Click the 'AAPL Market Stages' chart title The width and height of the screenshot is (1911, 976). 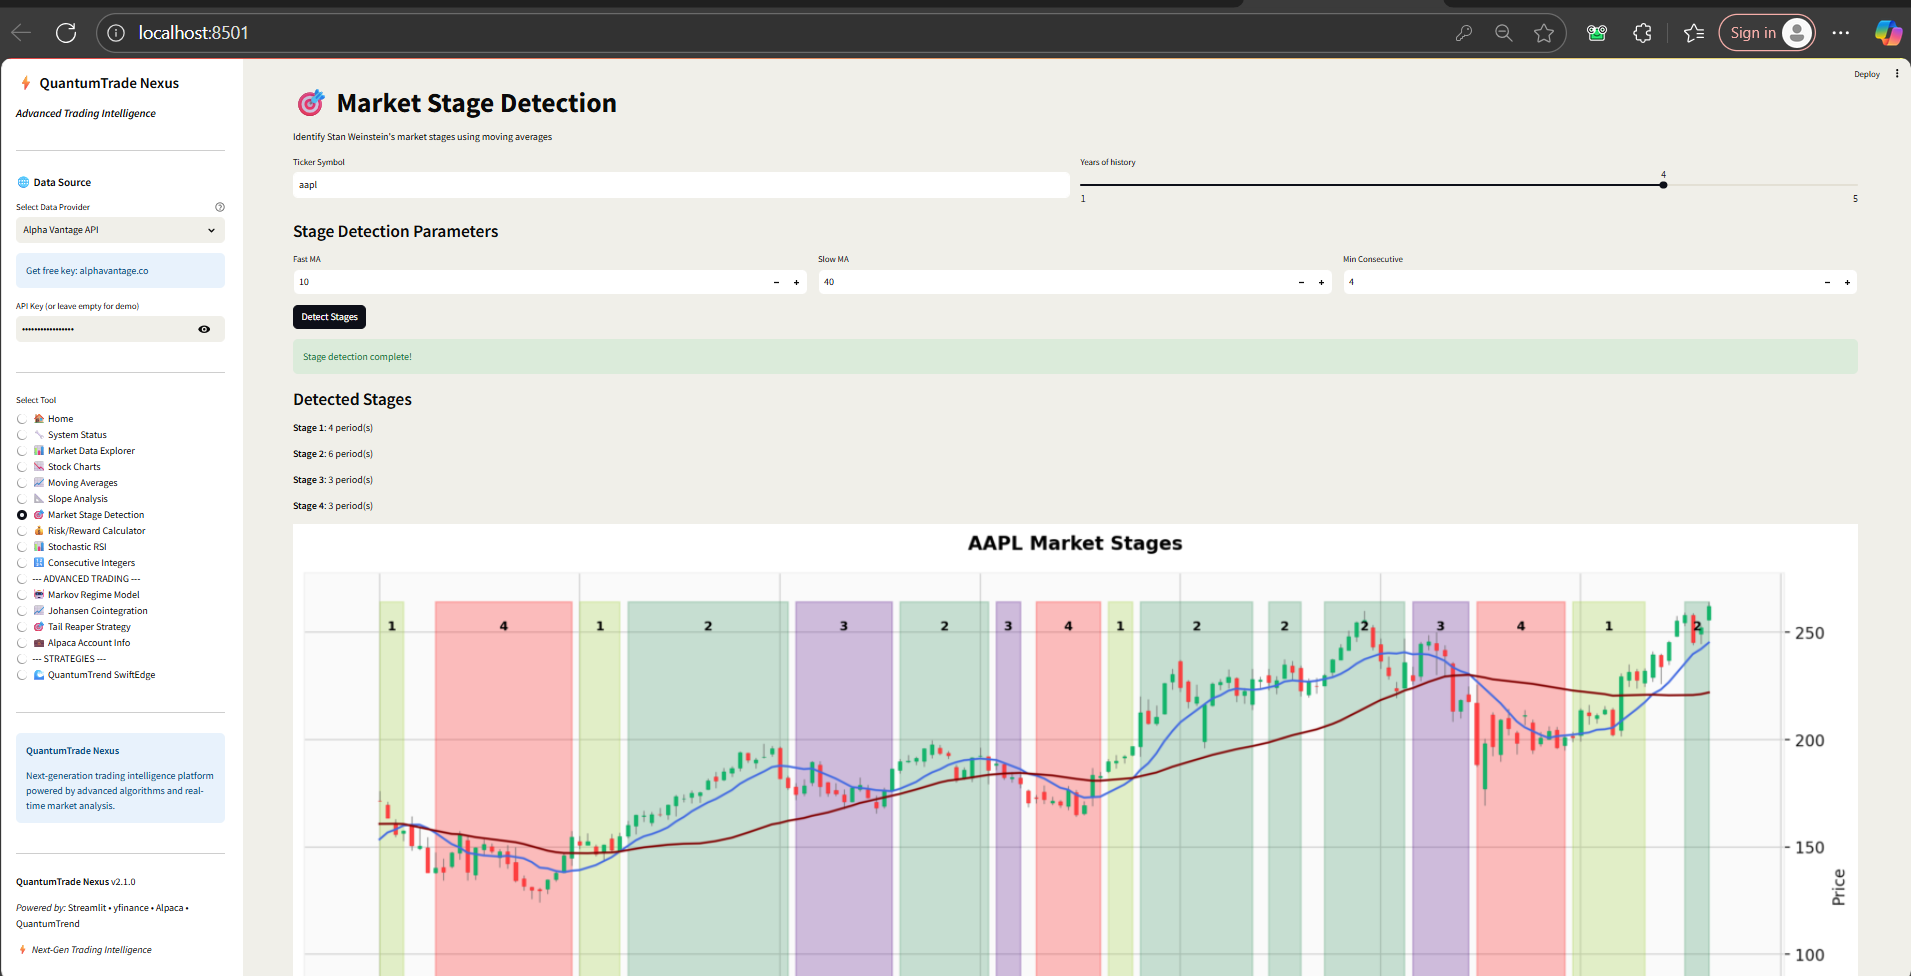point(1075,543)
